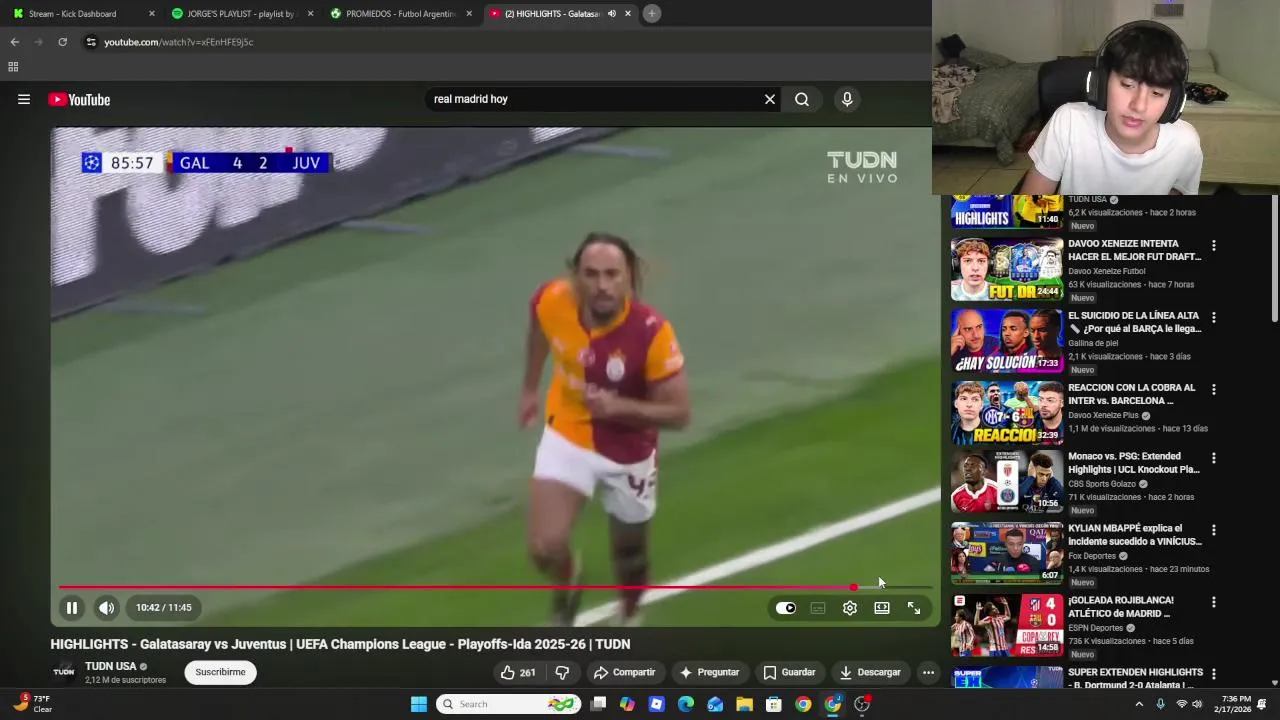Toggle the autoplay switch in player
The width and height of the screenshot is (1280, 720).
click(x=786, y=608)
